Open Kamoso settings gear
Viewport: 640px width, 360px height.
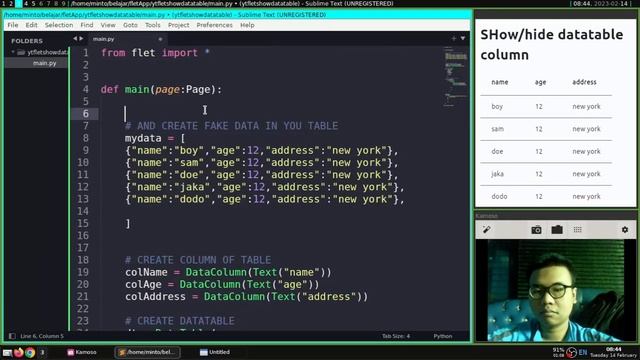coord(625,230)
